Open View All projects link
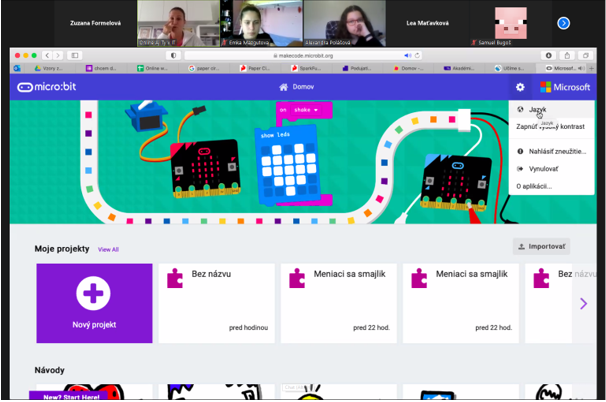 coord(108,250)
